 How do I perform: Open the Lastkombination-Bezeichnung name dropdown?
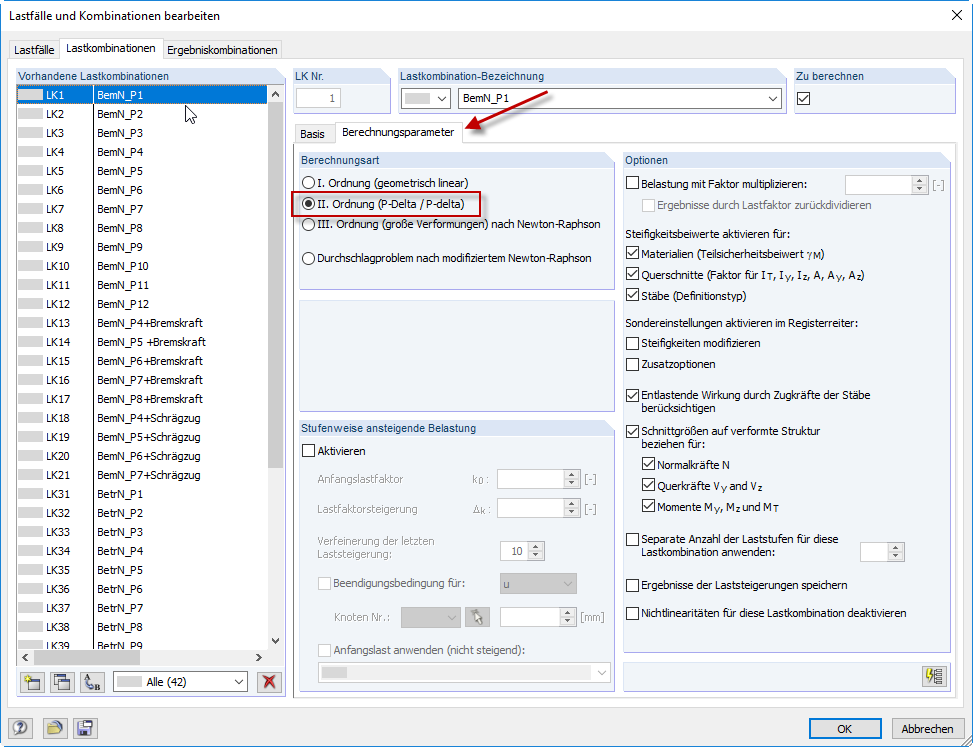773,98
